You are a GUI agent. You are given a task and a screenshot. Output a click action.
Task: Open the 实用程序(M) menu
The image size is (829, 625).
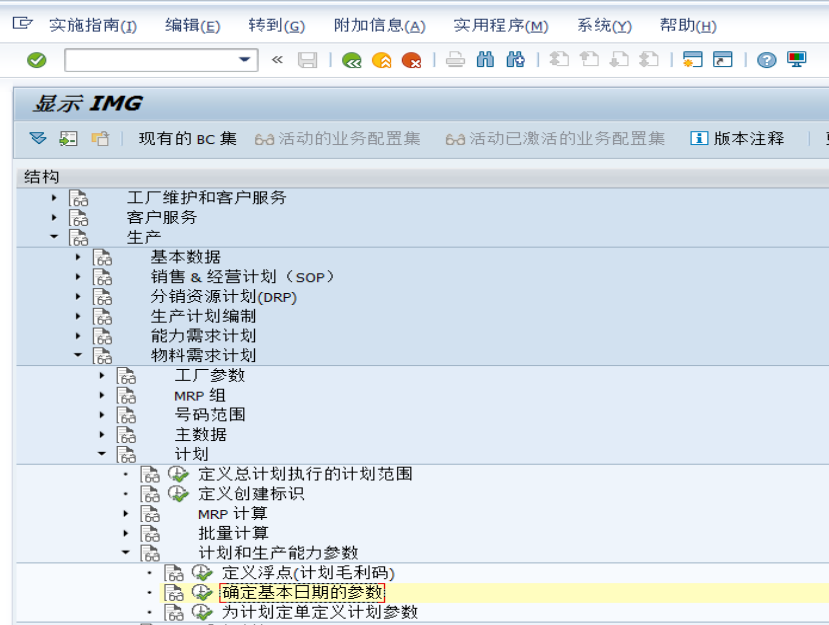501,25
